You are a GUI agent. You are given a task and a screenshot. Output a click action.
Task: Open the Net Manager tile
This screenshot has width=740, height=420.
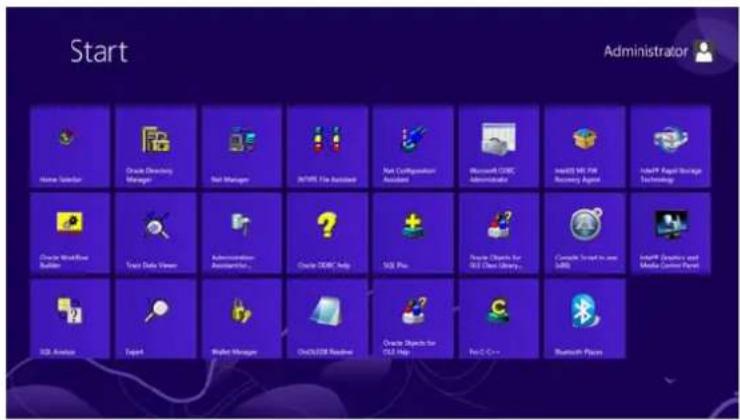click(x=242, y=147)
